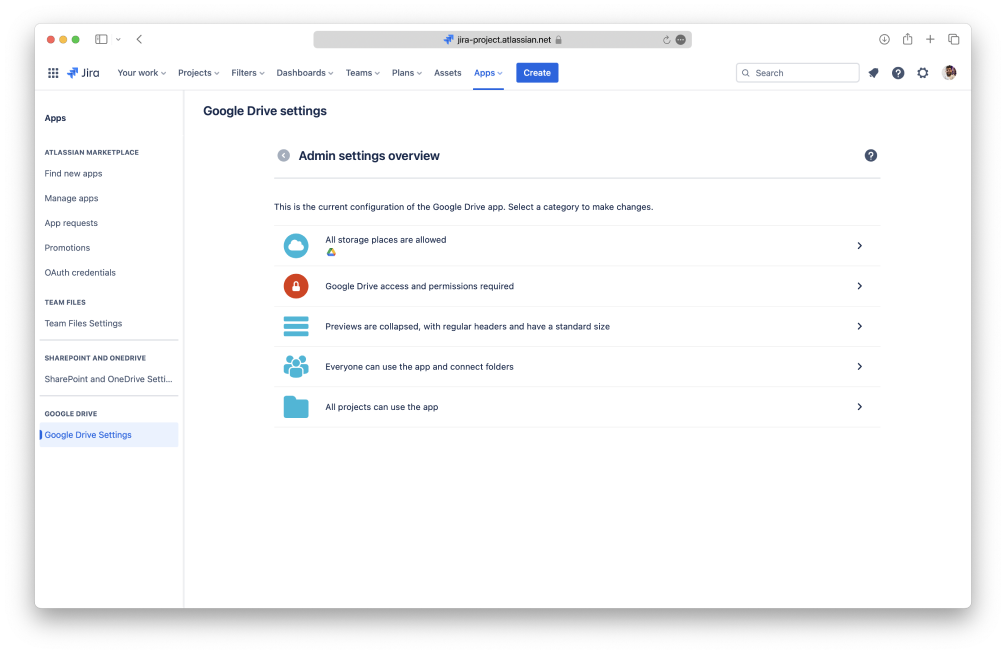Click the ellipsis icon in the address bar
The width and height of the screenshot is (1006, 654).
click(x=681, y=40)
